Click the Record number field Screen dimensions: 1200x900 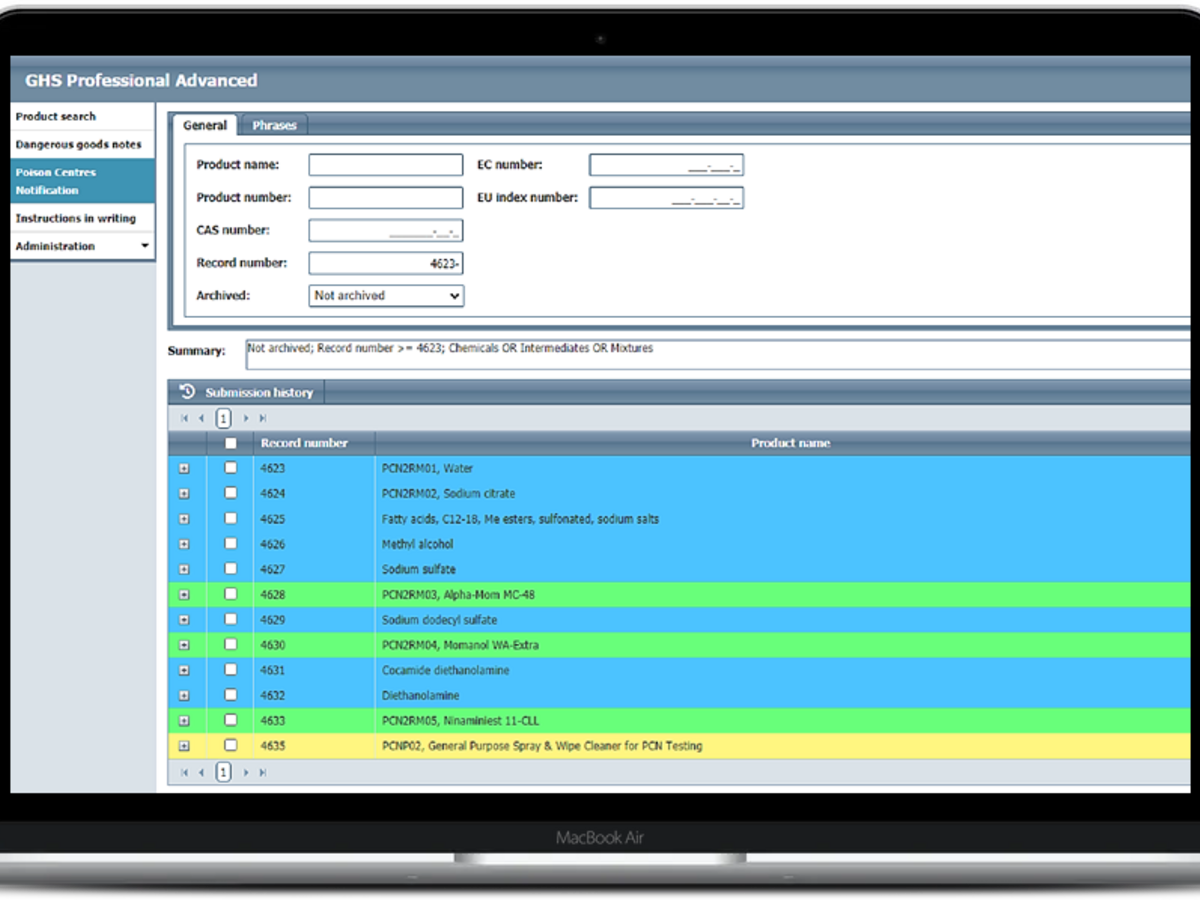[x=385, y=263]
